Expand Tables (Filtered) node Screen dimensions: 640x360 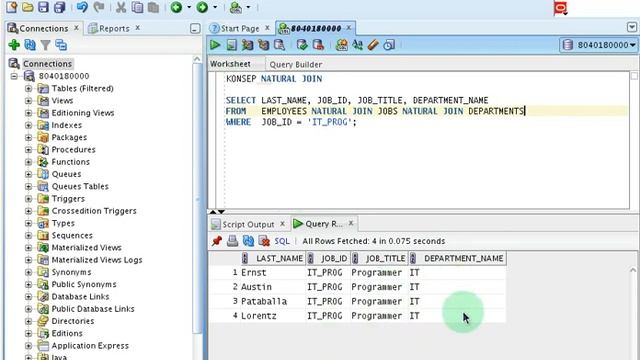click(28, 88)
